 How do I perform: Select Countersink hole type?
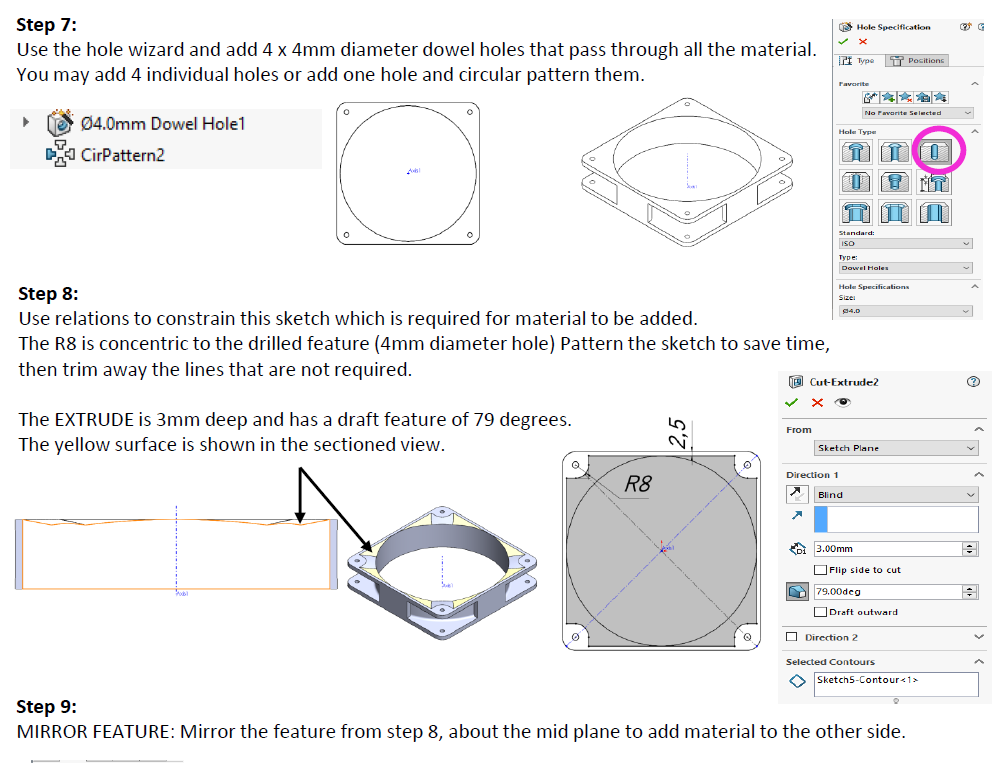pos(895,152)
